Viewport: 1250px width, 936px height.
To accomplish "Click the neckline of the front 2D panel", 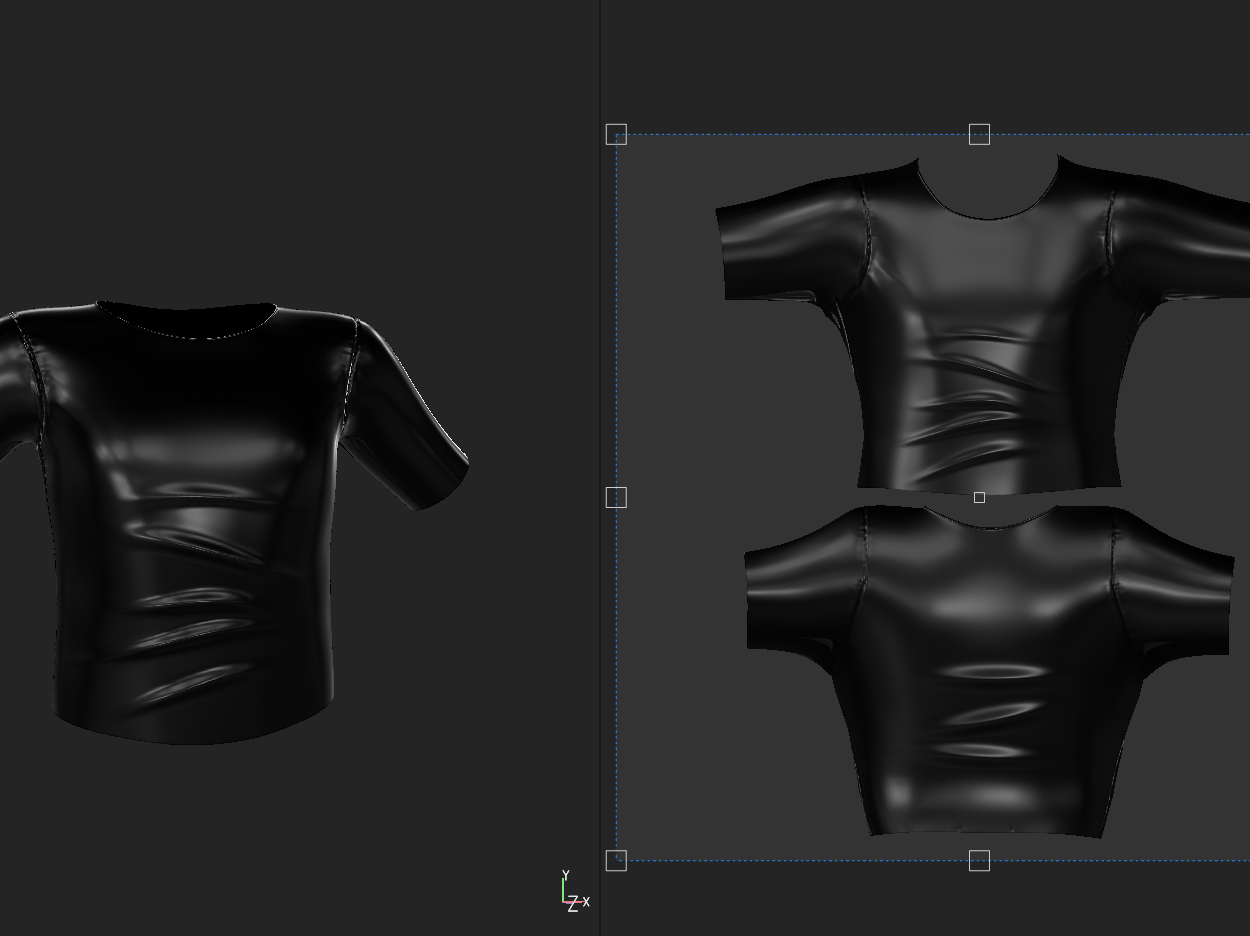I will [x=987, y=216].
